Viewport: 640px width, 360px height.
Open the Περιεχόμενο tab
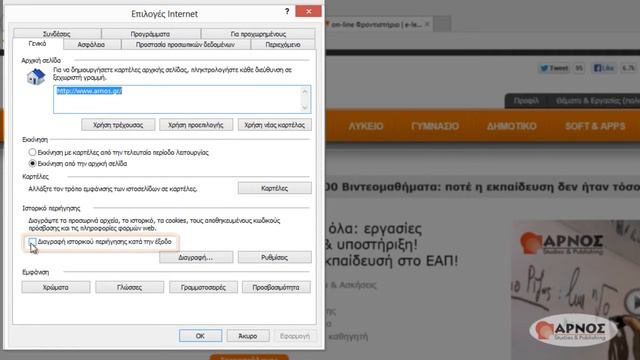tap(283, 44)
